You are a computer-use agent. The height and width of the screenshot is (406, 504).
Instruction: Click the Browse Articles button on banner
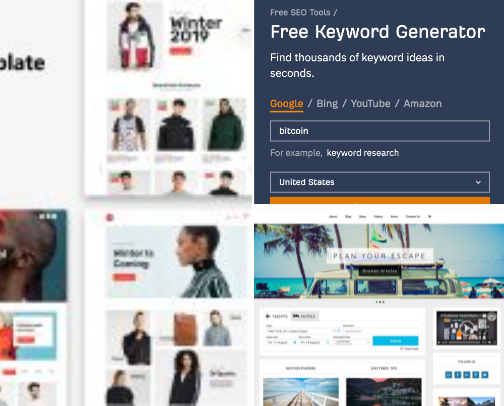point(380,271)
